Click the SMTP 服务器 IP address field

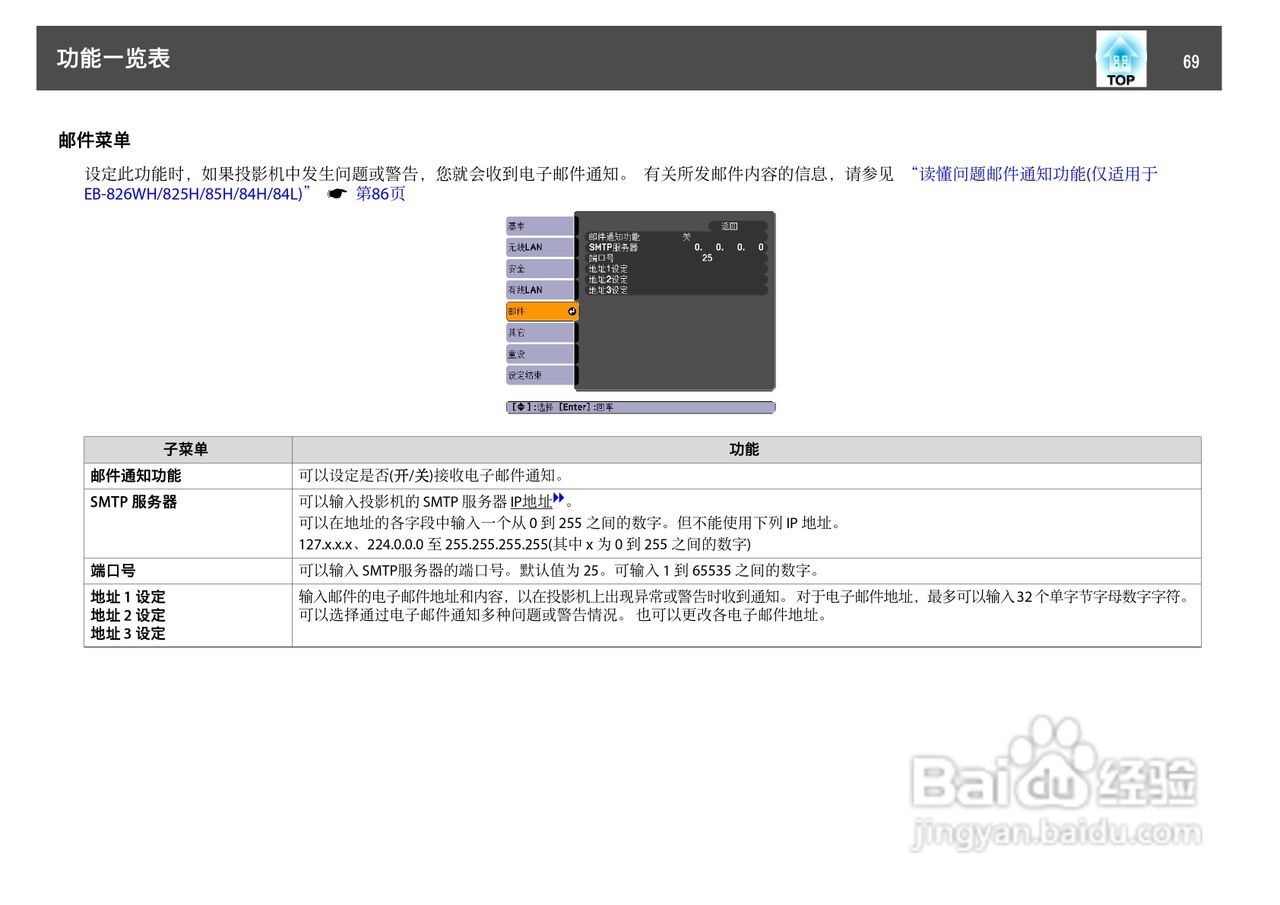pyautogui.click(x=728, y=247)
